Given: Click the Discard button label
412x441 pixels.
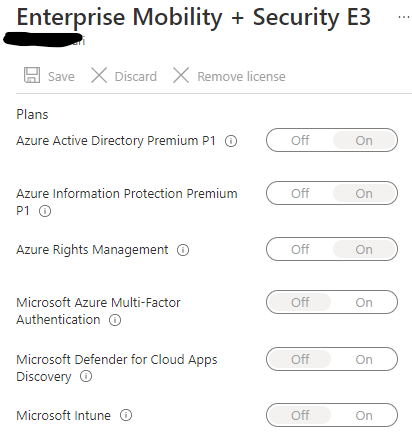Looking at the screenshot, I should coord(136,77).
